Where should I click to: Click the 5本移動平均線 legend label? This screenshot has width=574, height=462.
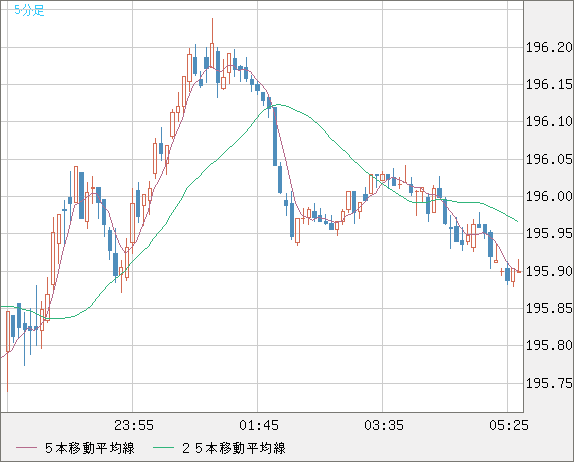(90, 448)
